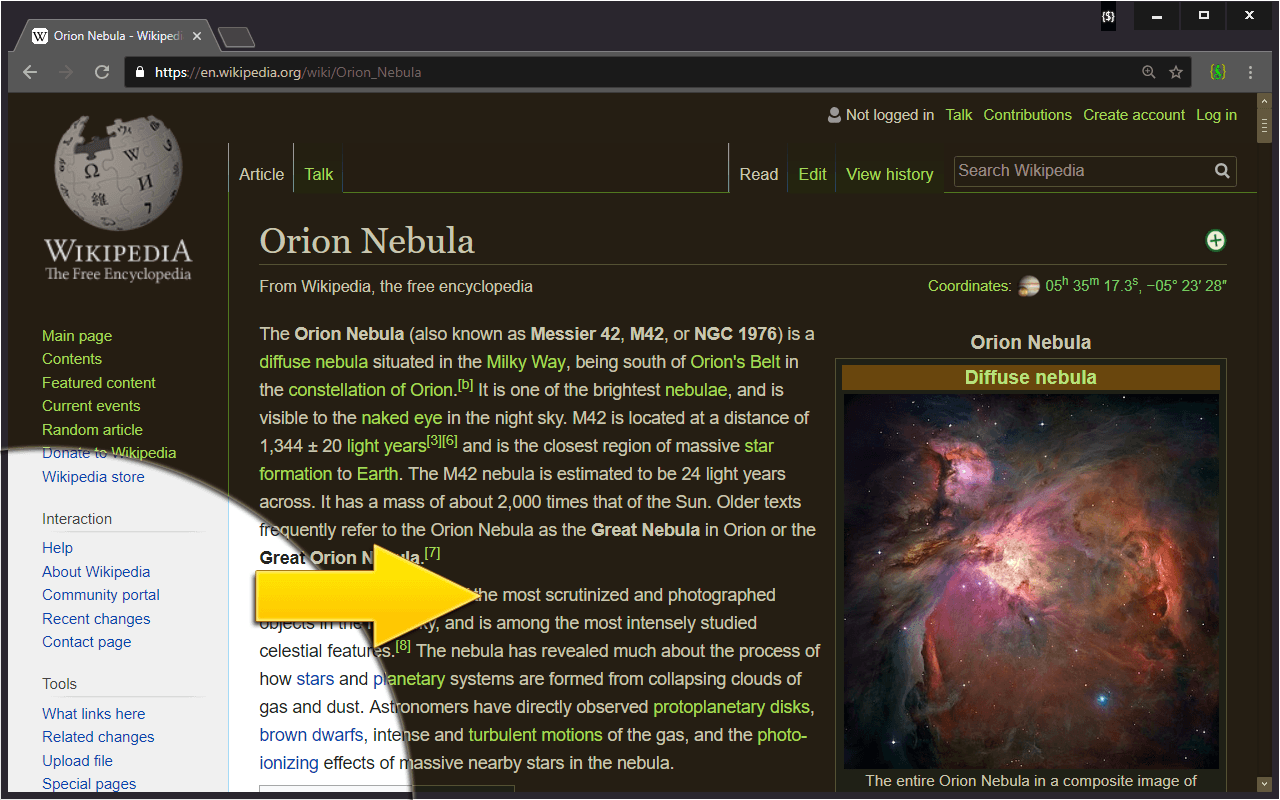Screen dimensions: 1280x800
Task: Open Featured content
Action: point(99,383)
